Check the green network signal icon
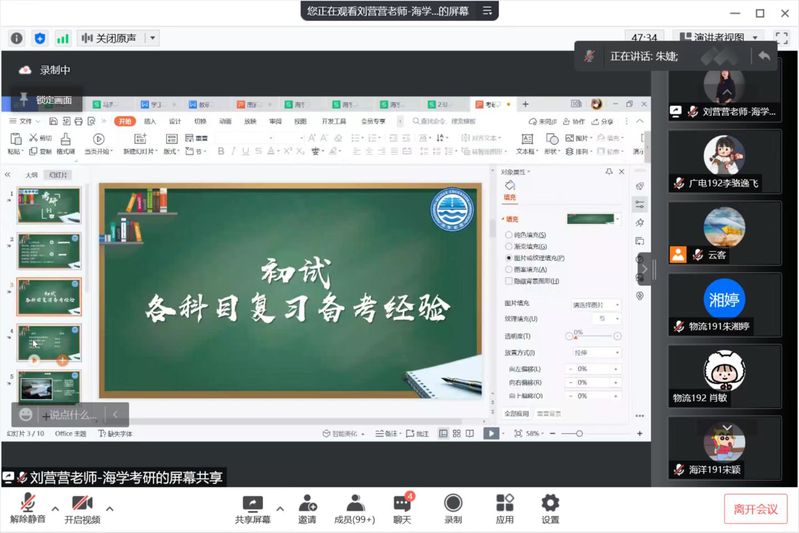Image resolution: width=799 pixels, height=533 pixels. coord(63,39)
